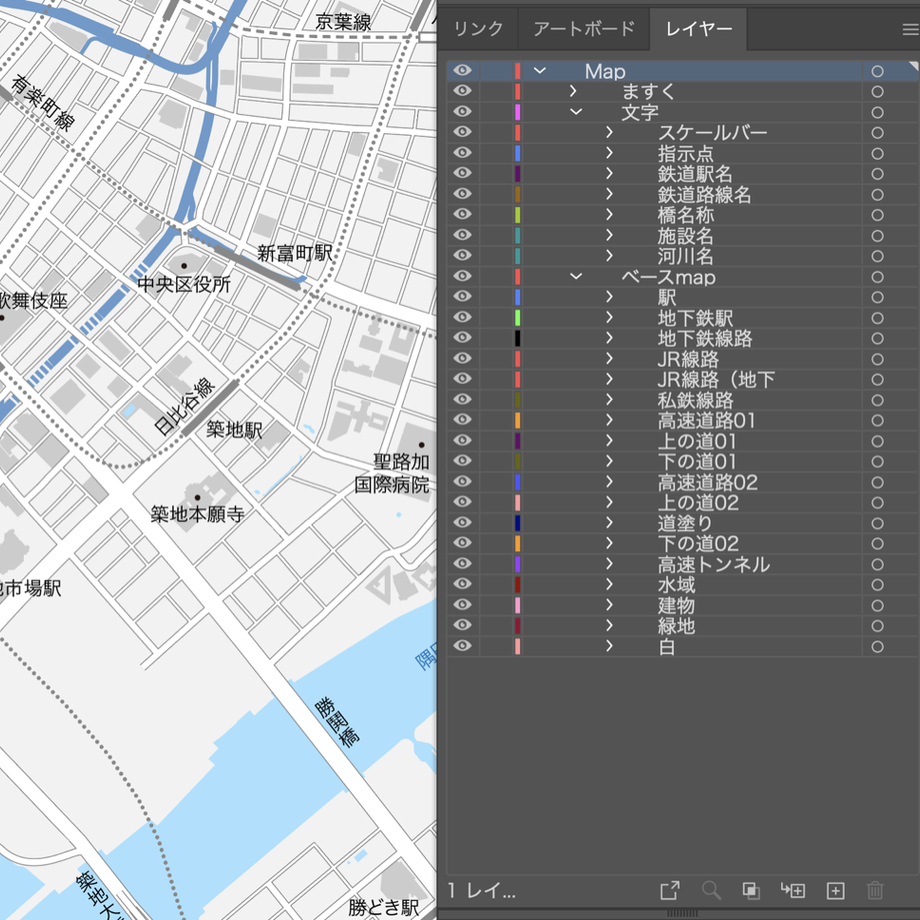The width and height of the screenshot is (920, 920).
Task: Click the target circle of the 鉄道駅名 layer
Action: click(x=877, y=174)
